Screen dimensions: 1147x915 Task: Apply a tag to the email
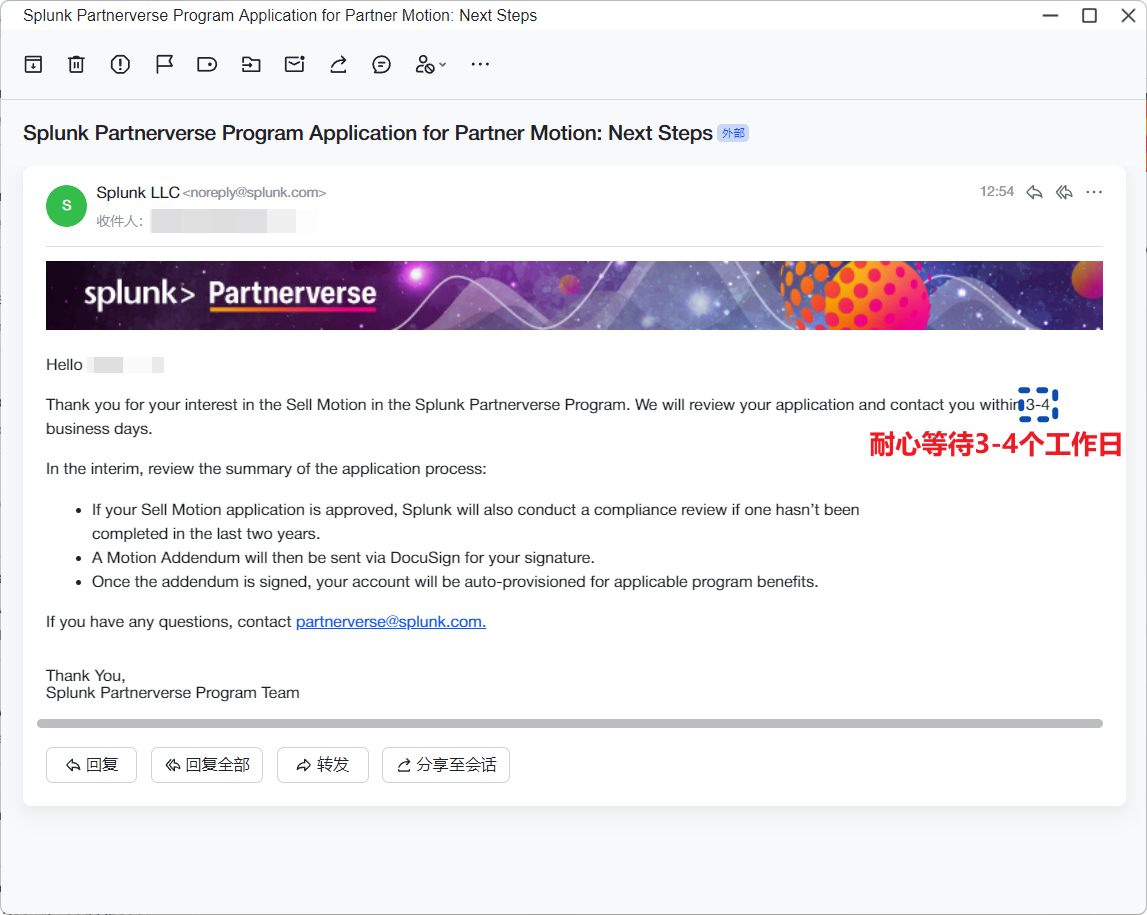click(x=207, y=64)
